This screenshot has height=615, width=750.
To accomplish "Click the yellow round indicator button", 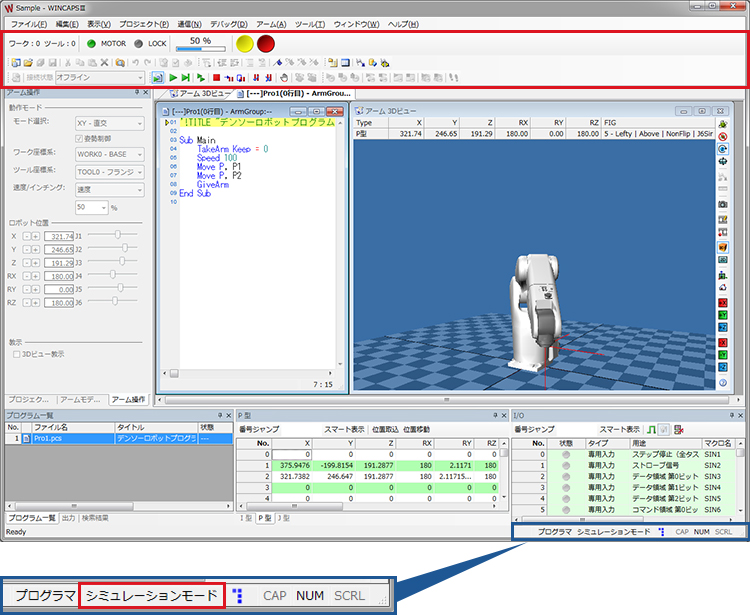I will click(244, 44).
